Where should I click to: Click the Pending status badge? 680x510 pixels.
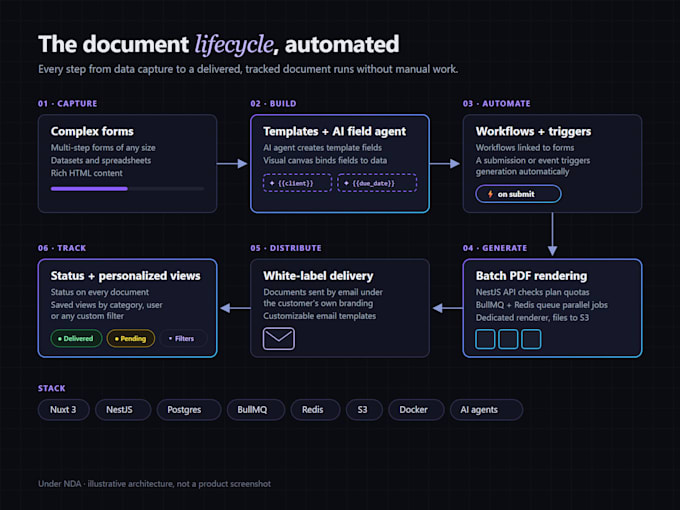point(131,339)
